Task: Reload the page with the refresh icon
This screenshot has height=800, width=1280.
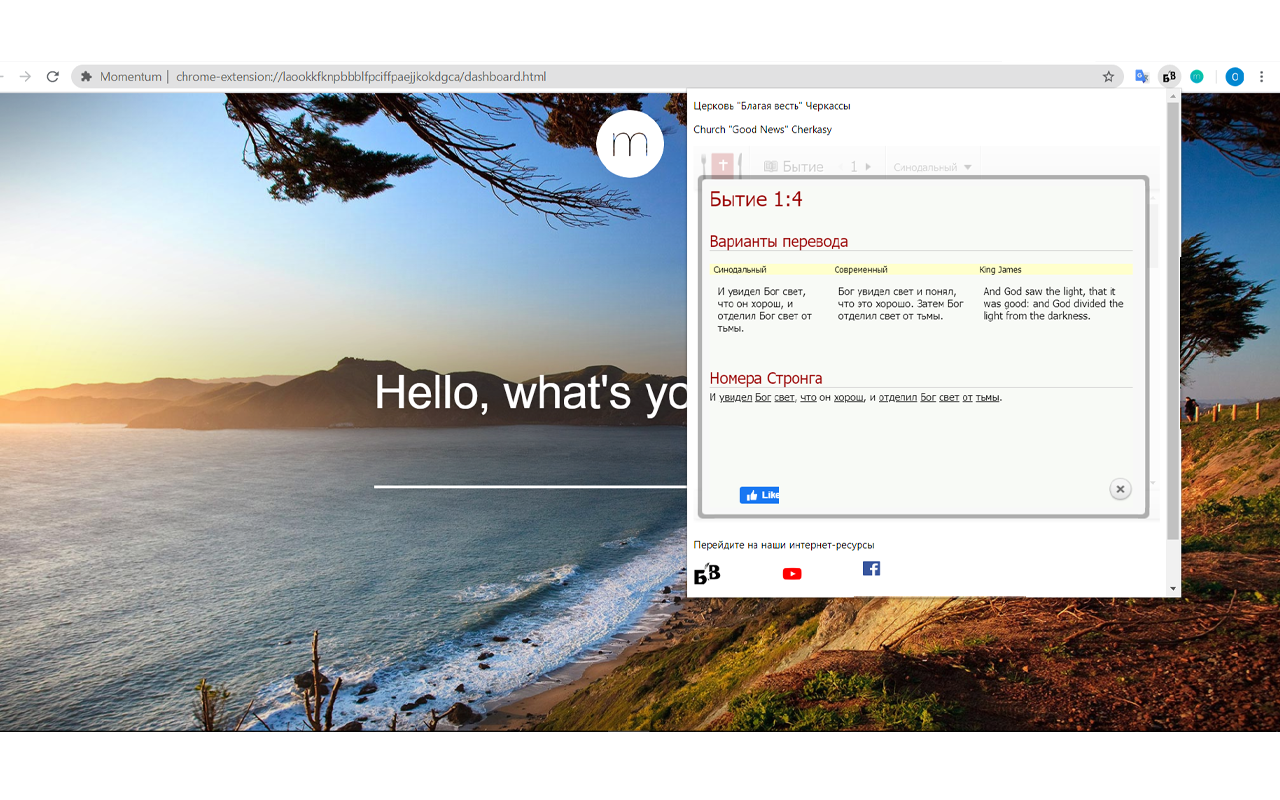Action: (x=53, y=76)
